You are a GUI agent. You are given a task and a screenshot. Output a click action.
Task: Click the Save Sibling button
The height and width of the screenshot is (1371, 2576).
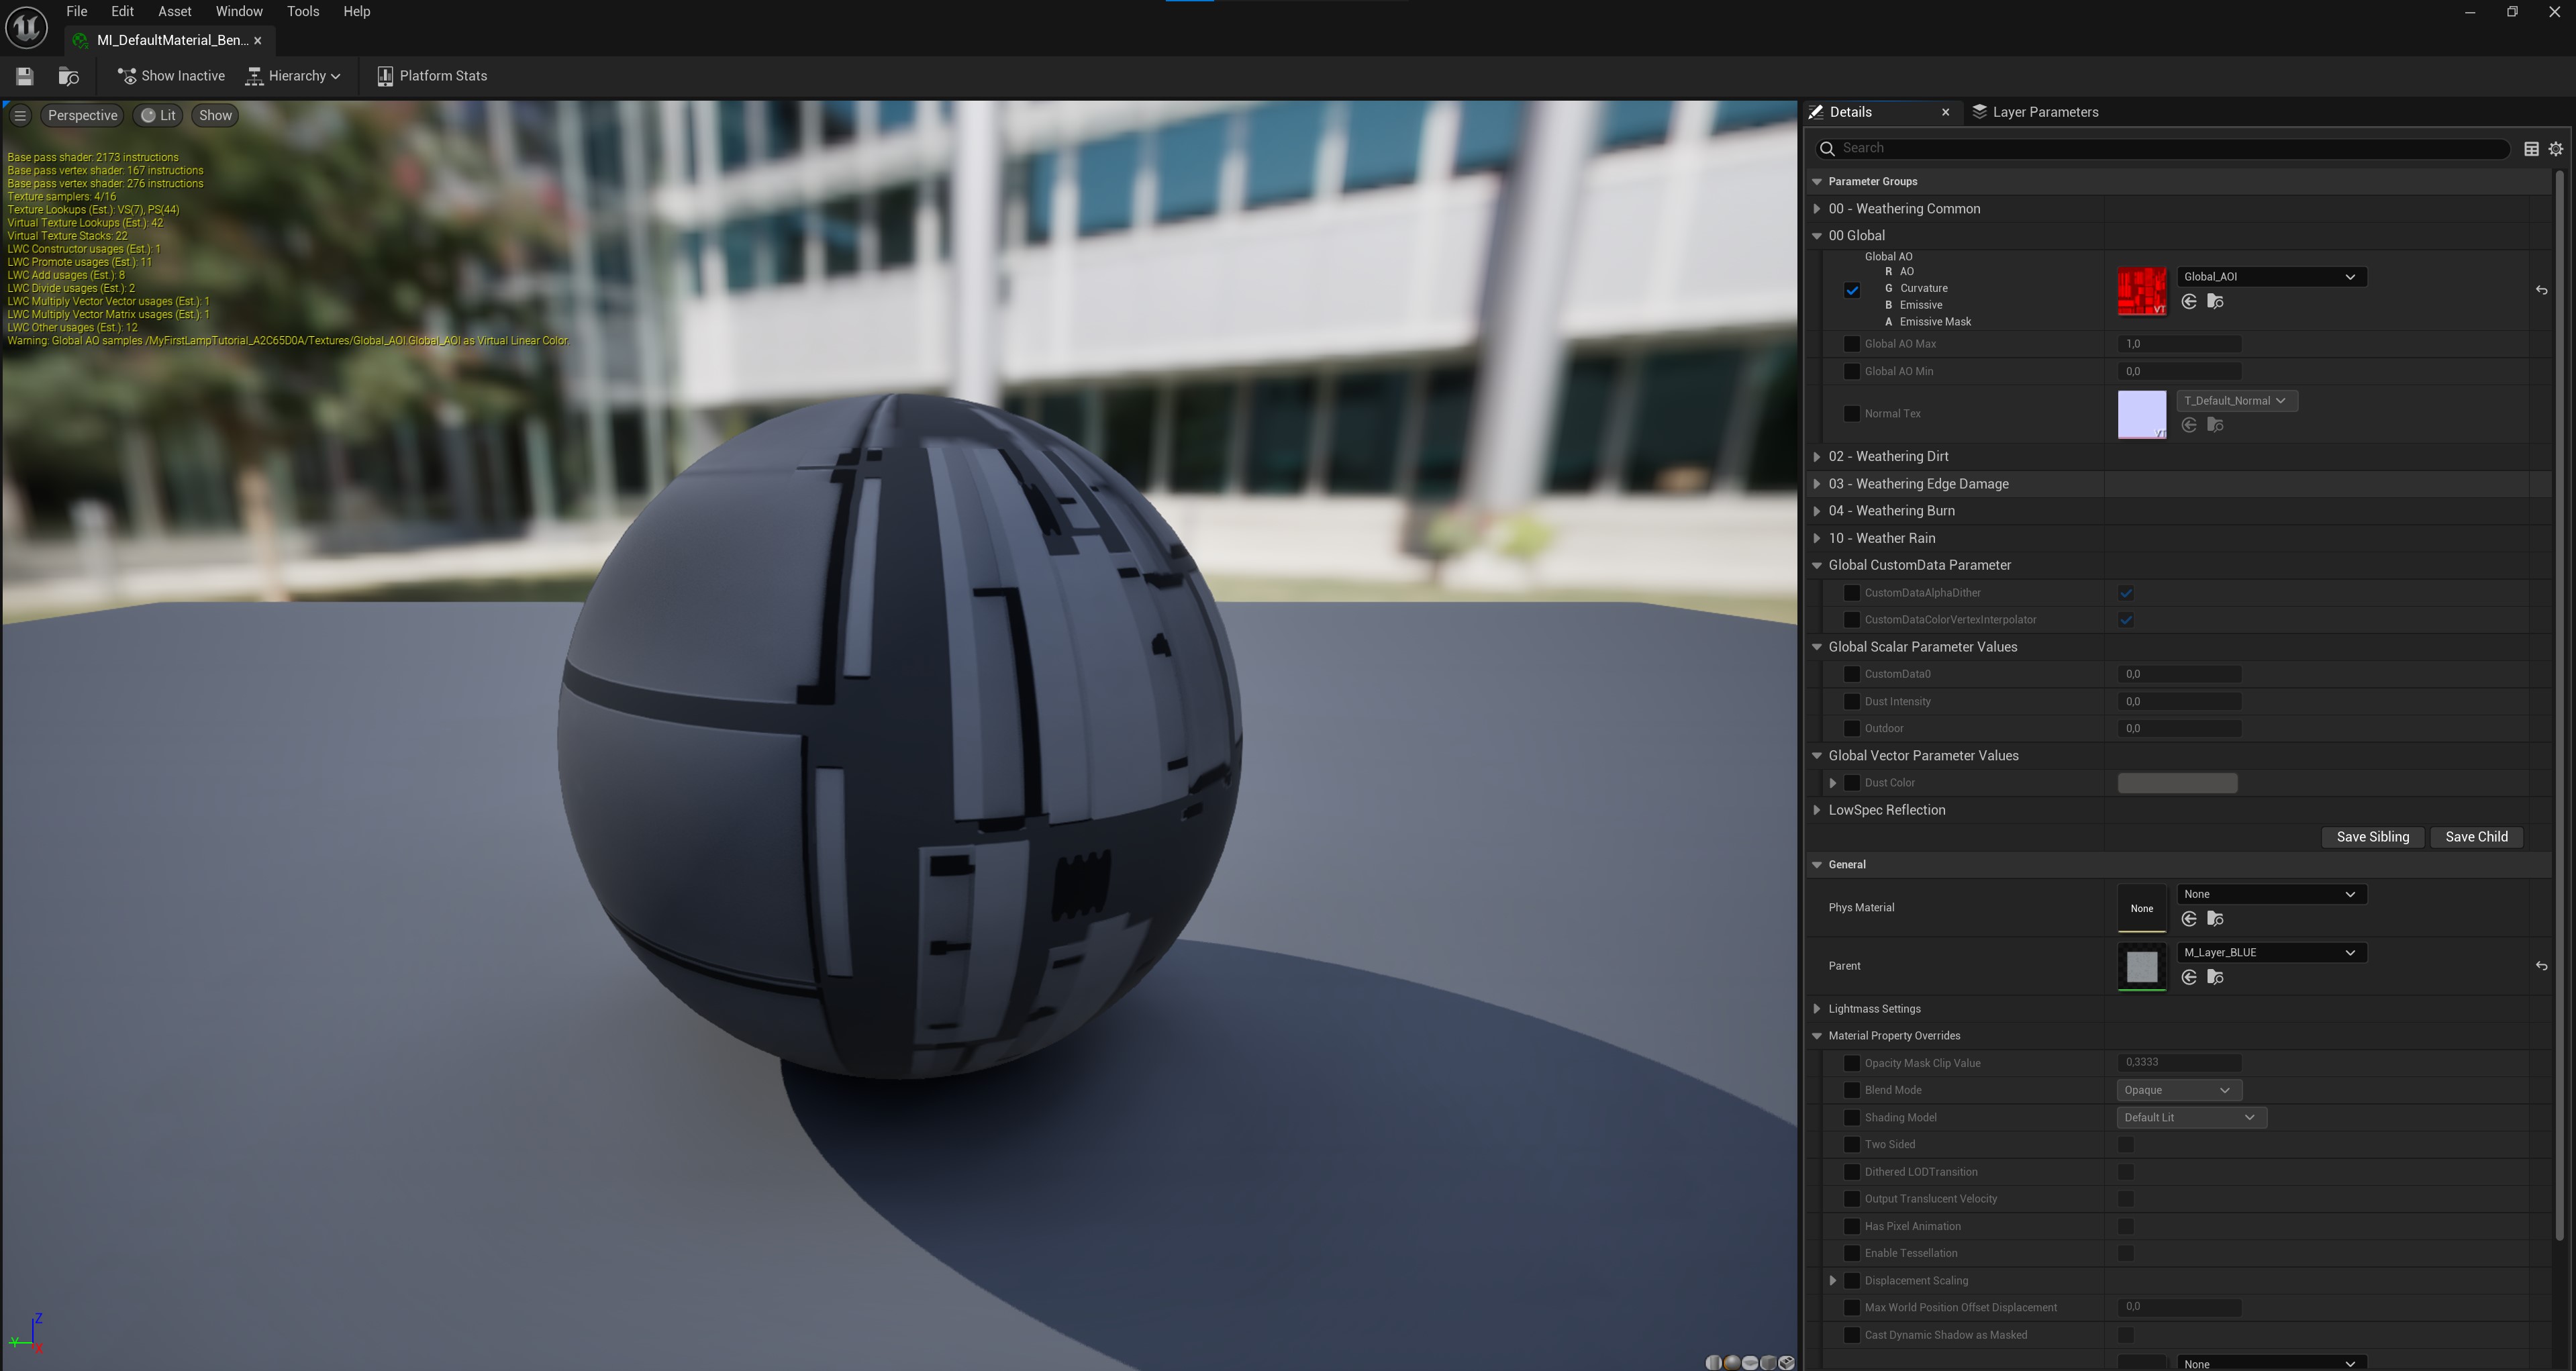(2372, 837)
